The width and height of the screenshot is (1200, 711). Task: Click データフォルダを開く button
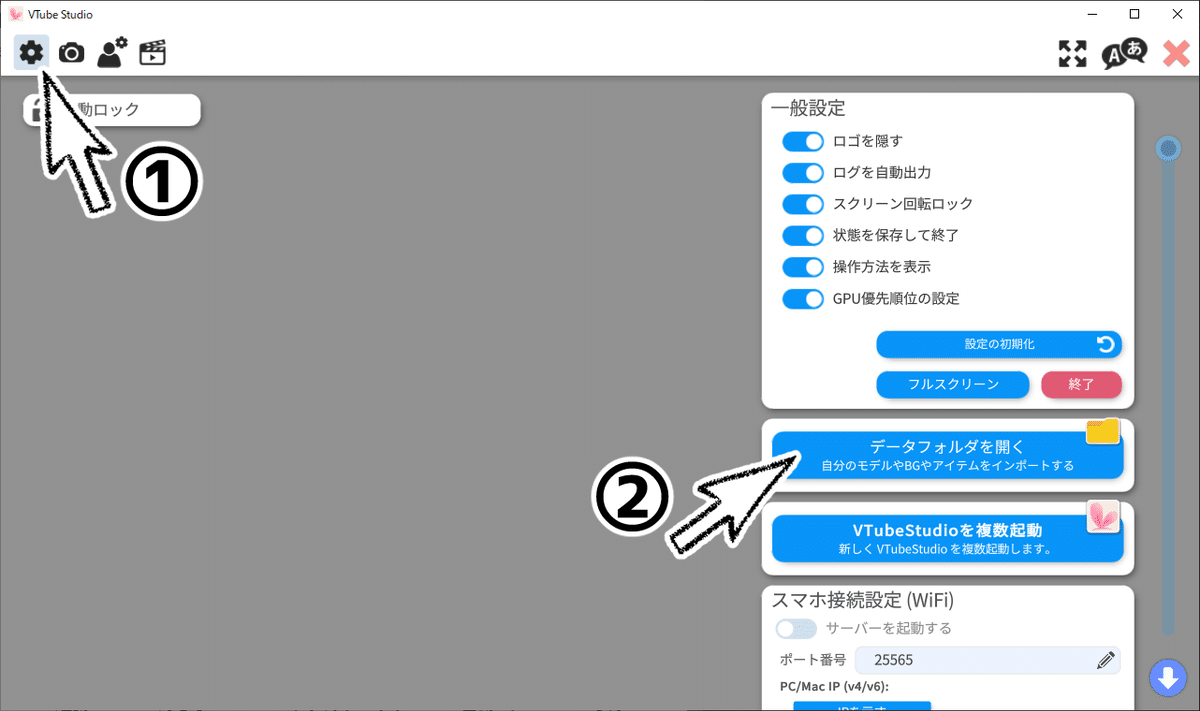[x=948, y=455]
